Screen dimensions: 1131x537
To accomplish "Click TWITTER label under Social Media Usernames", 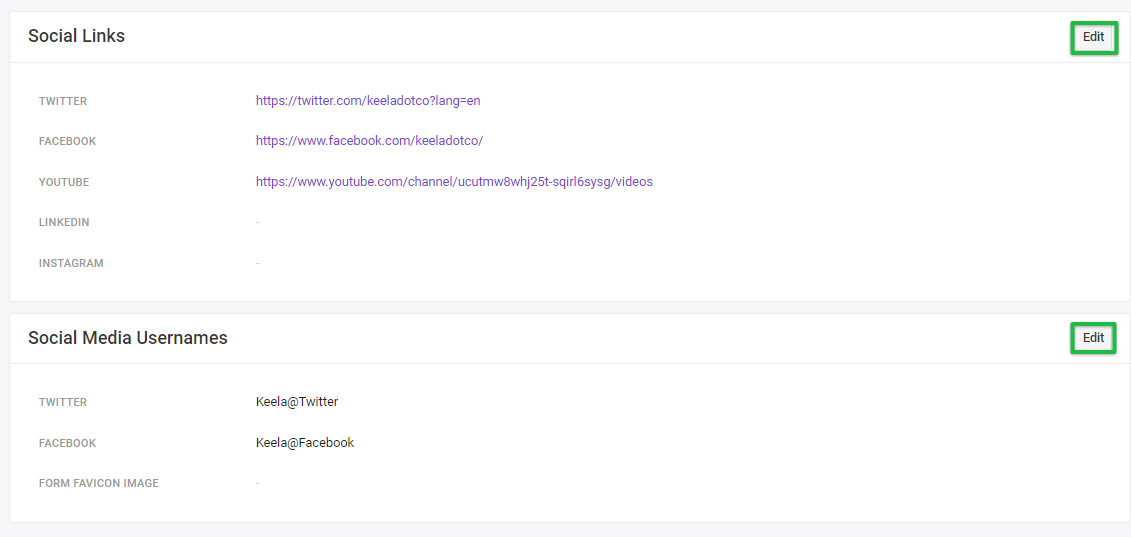I will point(63,402).
